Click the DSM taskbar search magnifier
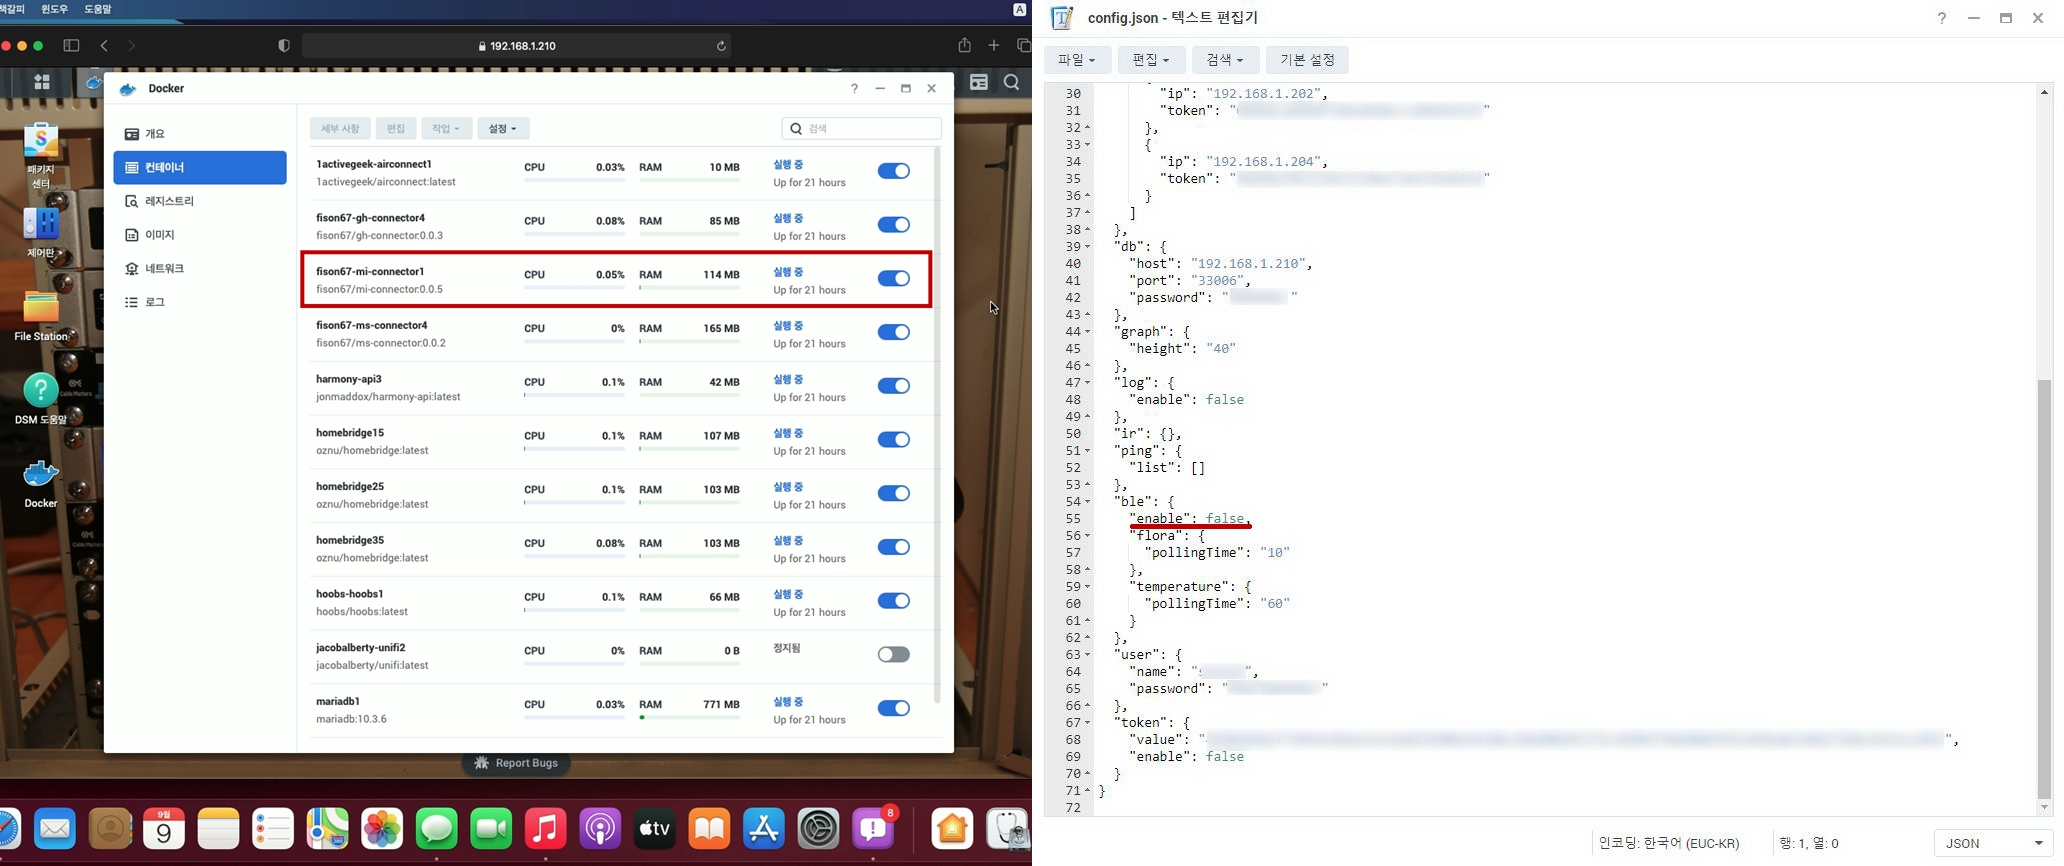 1012,83
